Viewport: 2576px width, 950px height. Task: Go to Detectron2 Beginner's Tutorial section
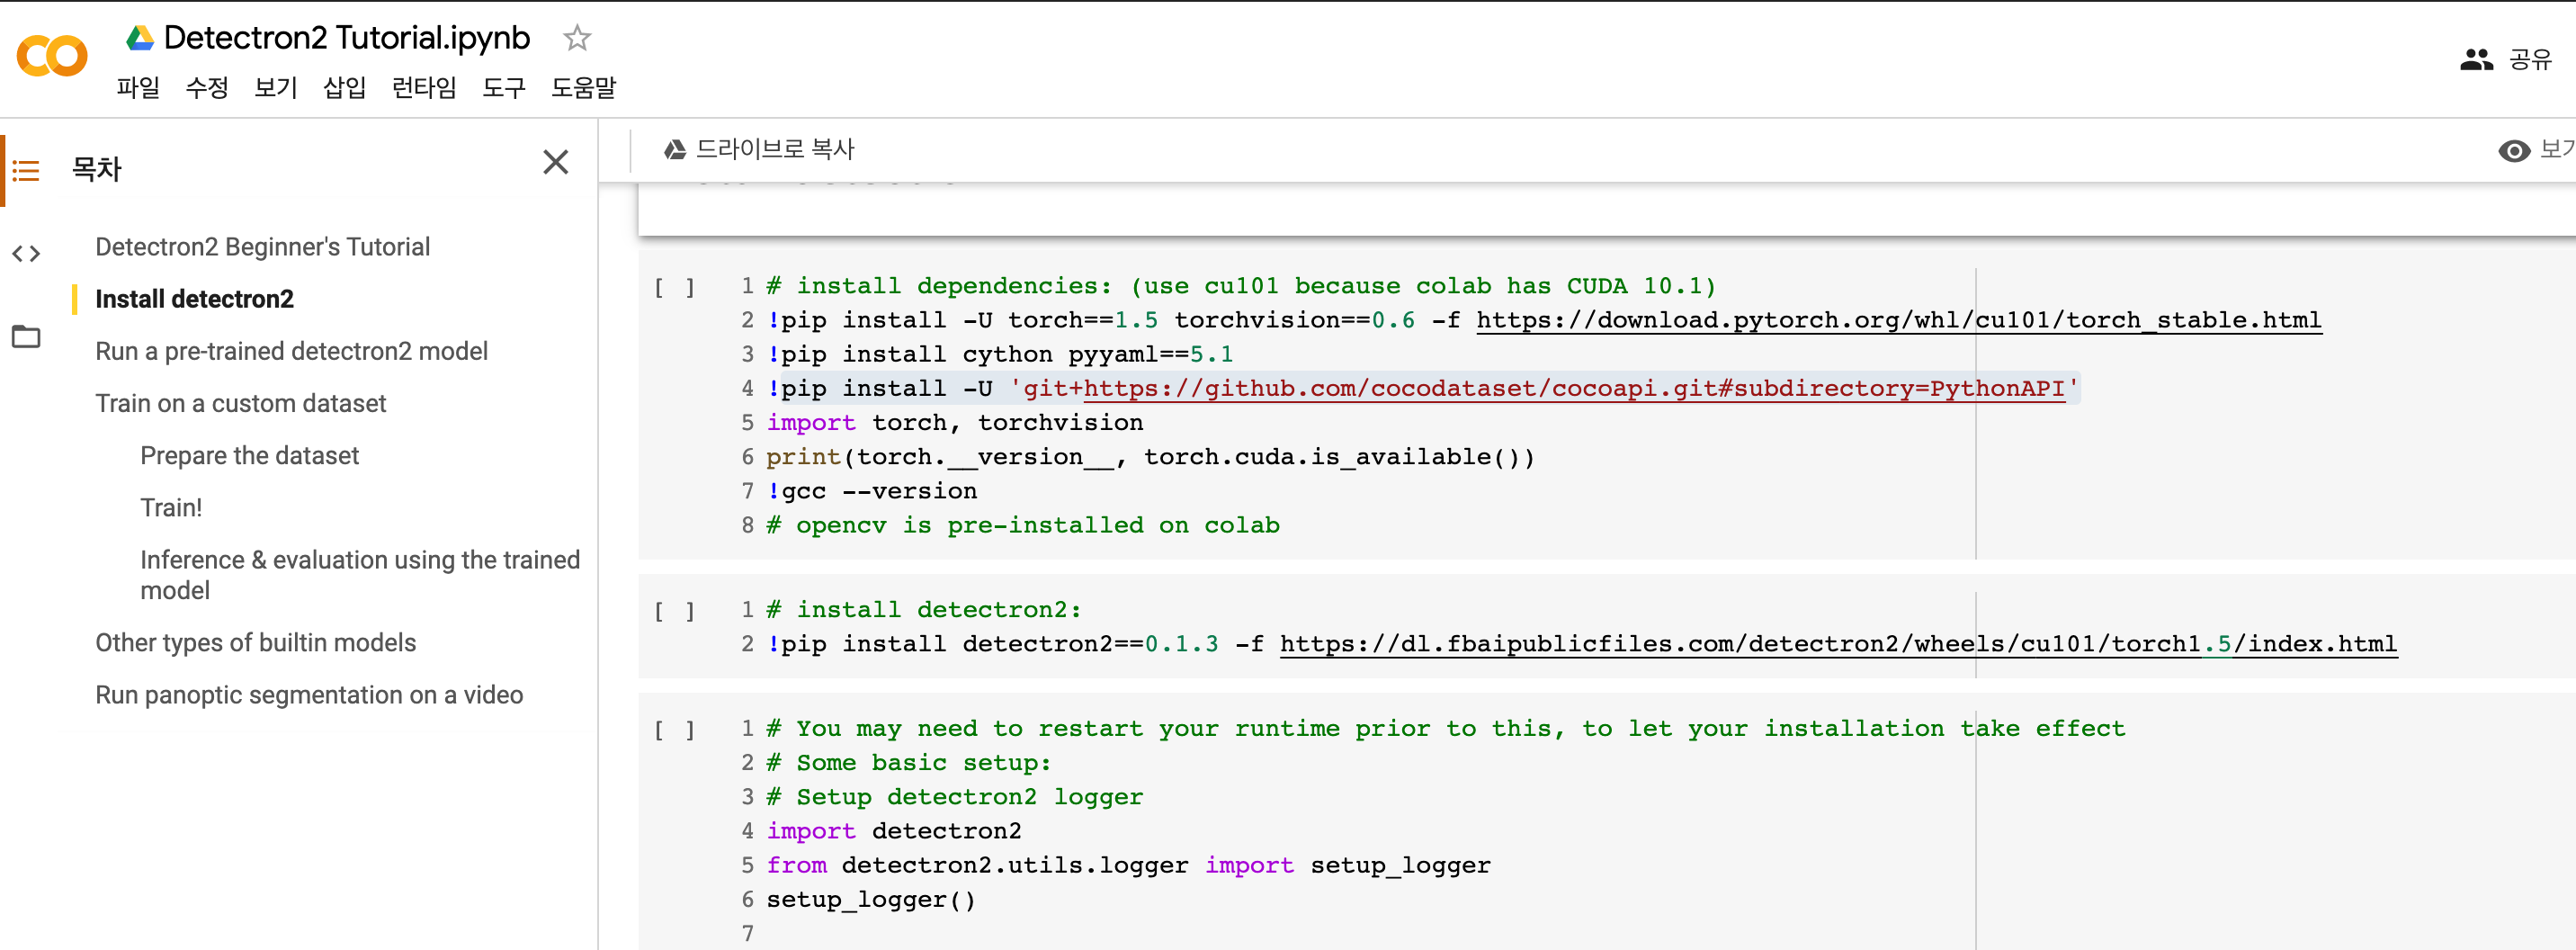coord(262,247)
